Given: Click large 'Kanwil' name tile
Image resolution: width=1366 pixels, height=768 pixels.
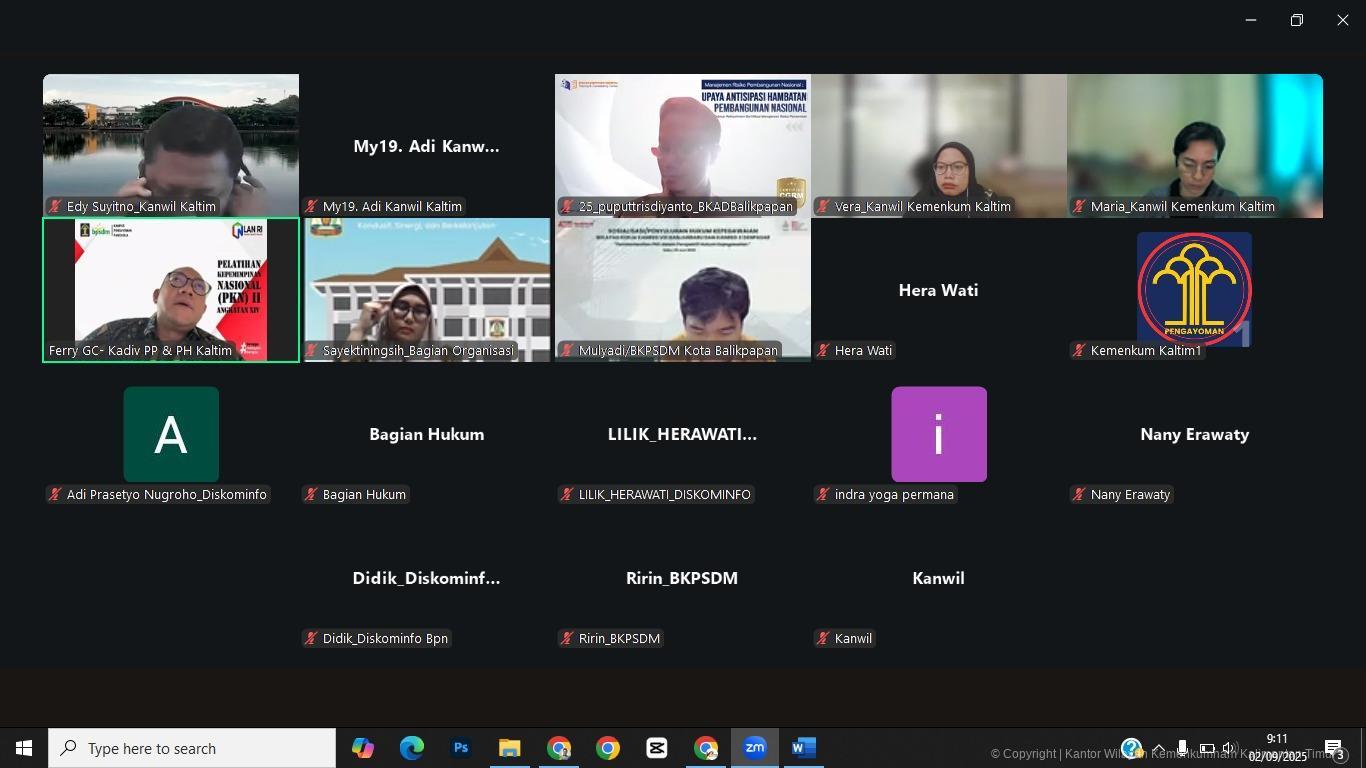Looking at the screenshot, I should (x=938, y=578).
